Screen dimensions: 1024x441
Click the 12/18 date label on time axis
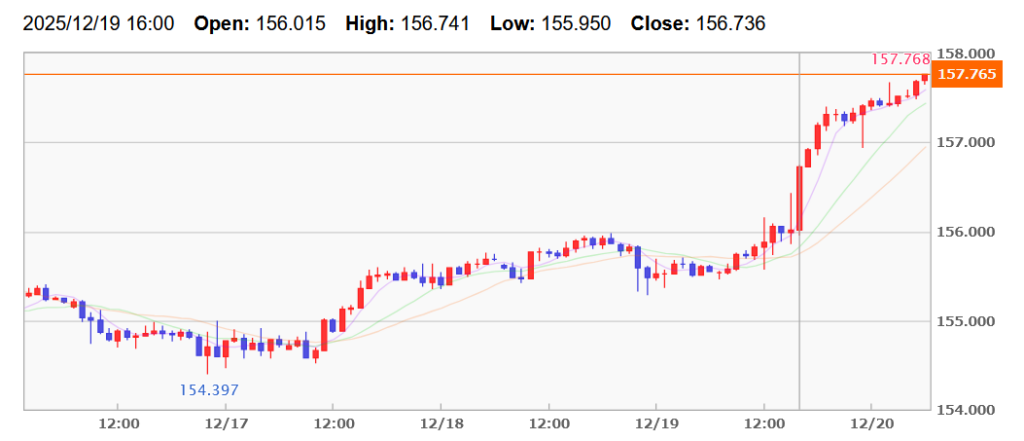click(x=440, y=425)
